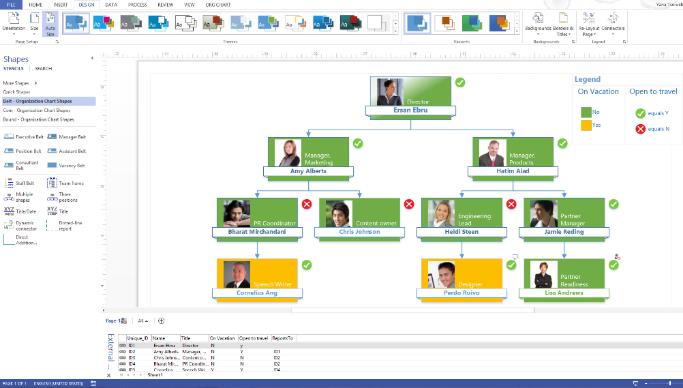683x388 pixels.
Task: Select the Dotted-line report shape
Action: click(64, 226)
